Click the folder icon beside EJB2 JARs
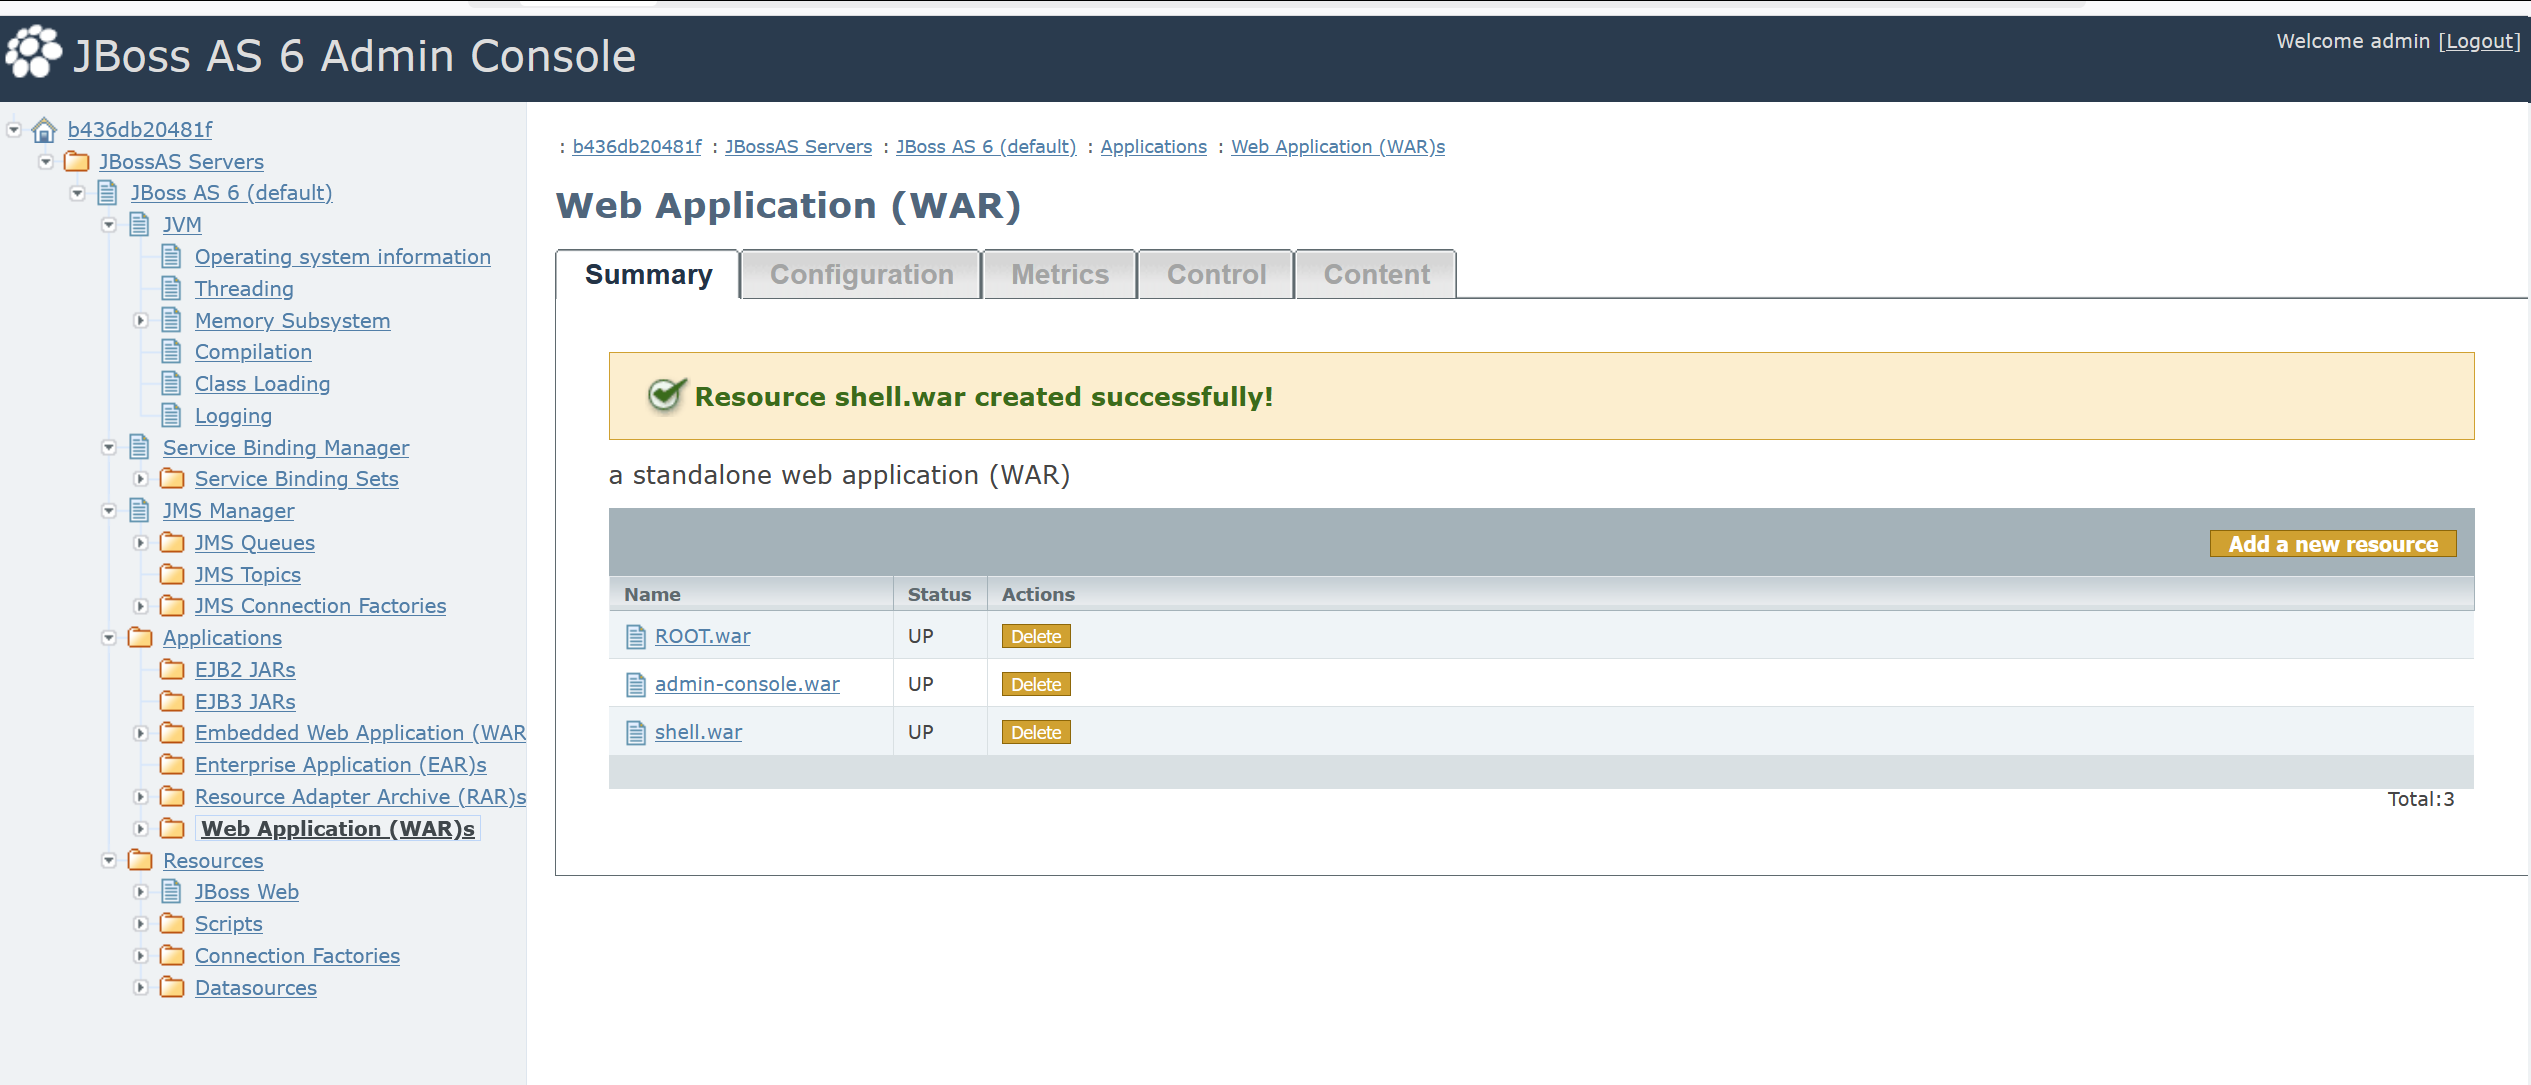Screen dimensions: 2531x1085 click(x=173, y=669)
